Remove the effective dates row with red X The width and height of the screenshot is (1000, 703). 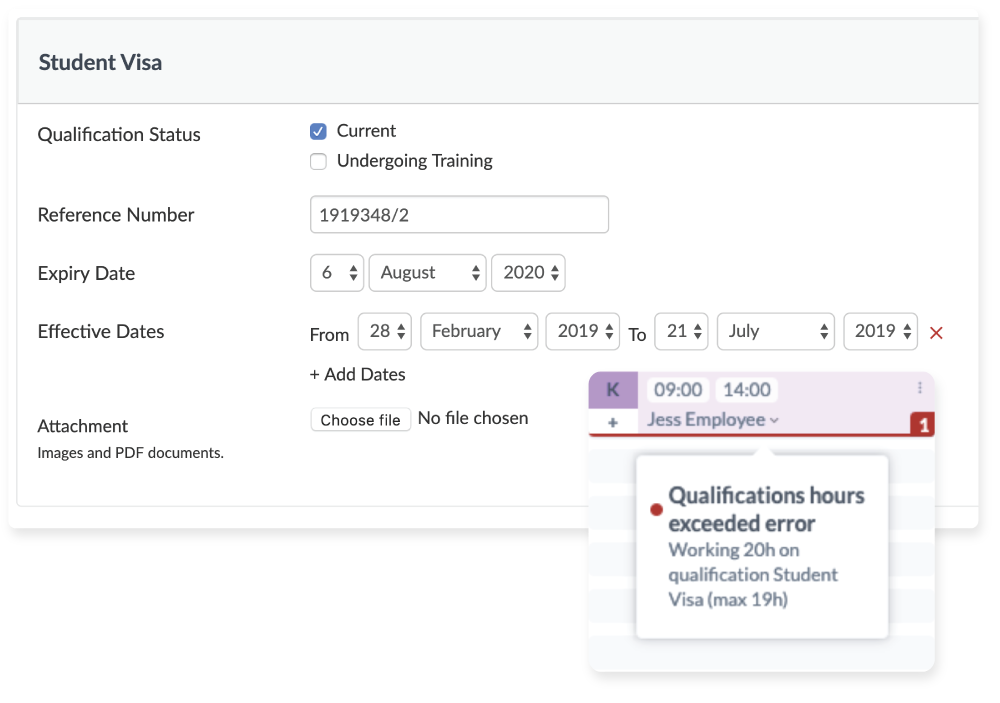tap(936, 333)
